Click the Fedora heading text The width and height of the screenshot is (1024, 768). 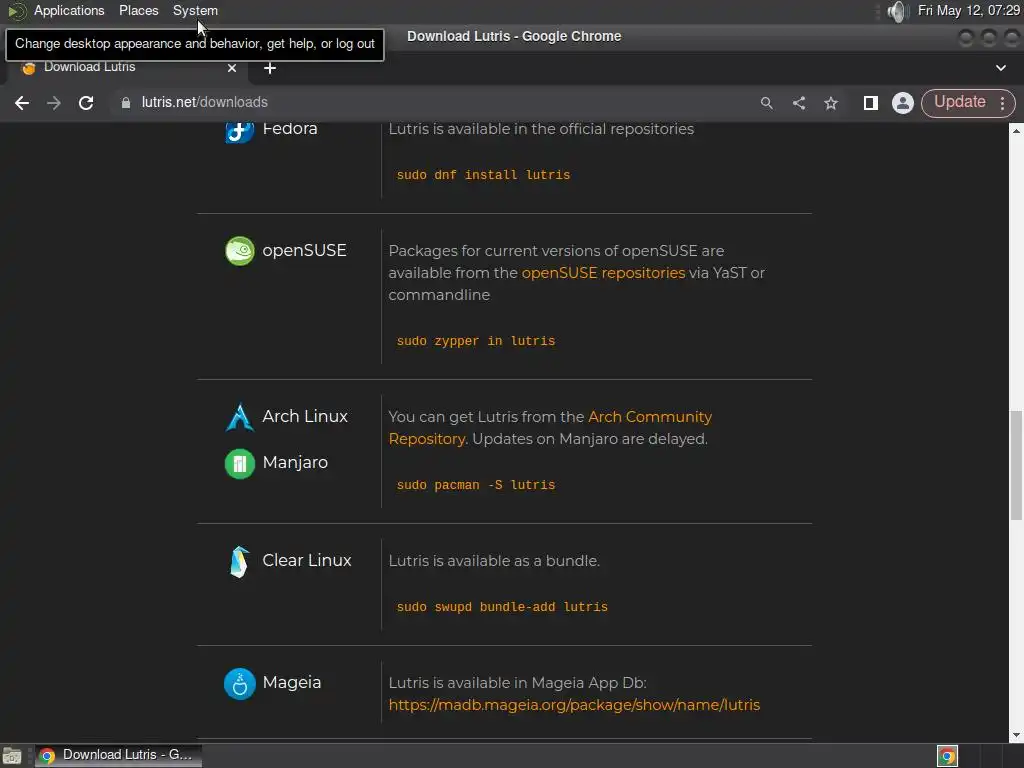pos(290,129)
